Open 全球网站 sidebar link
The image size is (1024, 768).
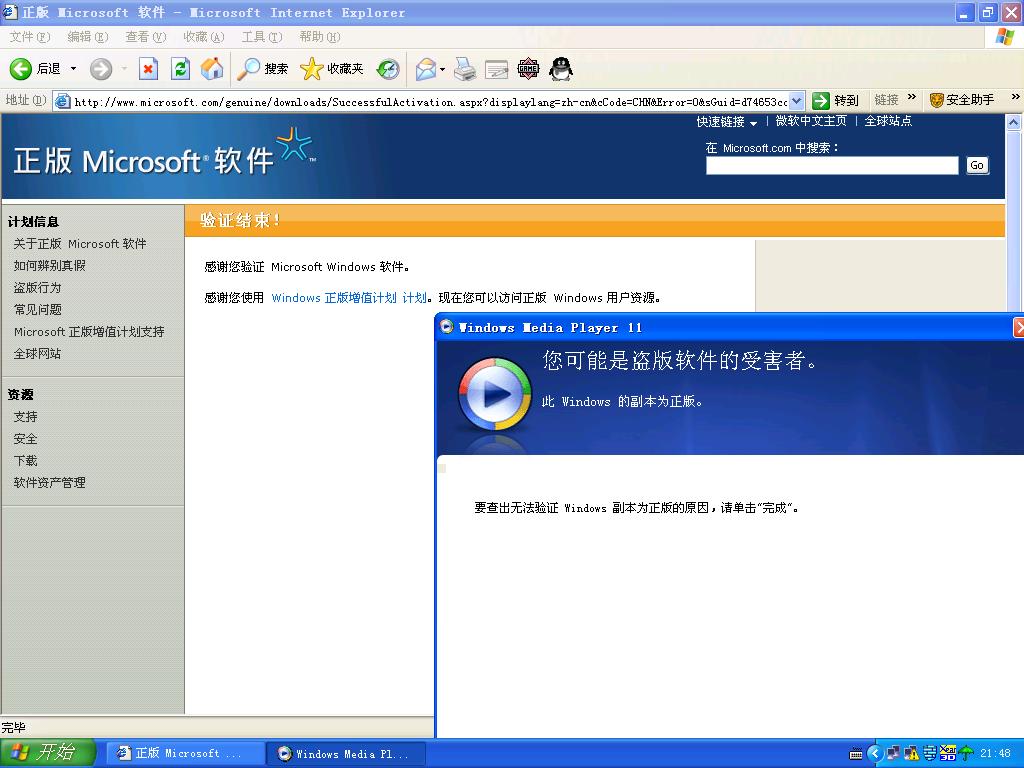(x=37, y=353)
